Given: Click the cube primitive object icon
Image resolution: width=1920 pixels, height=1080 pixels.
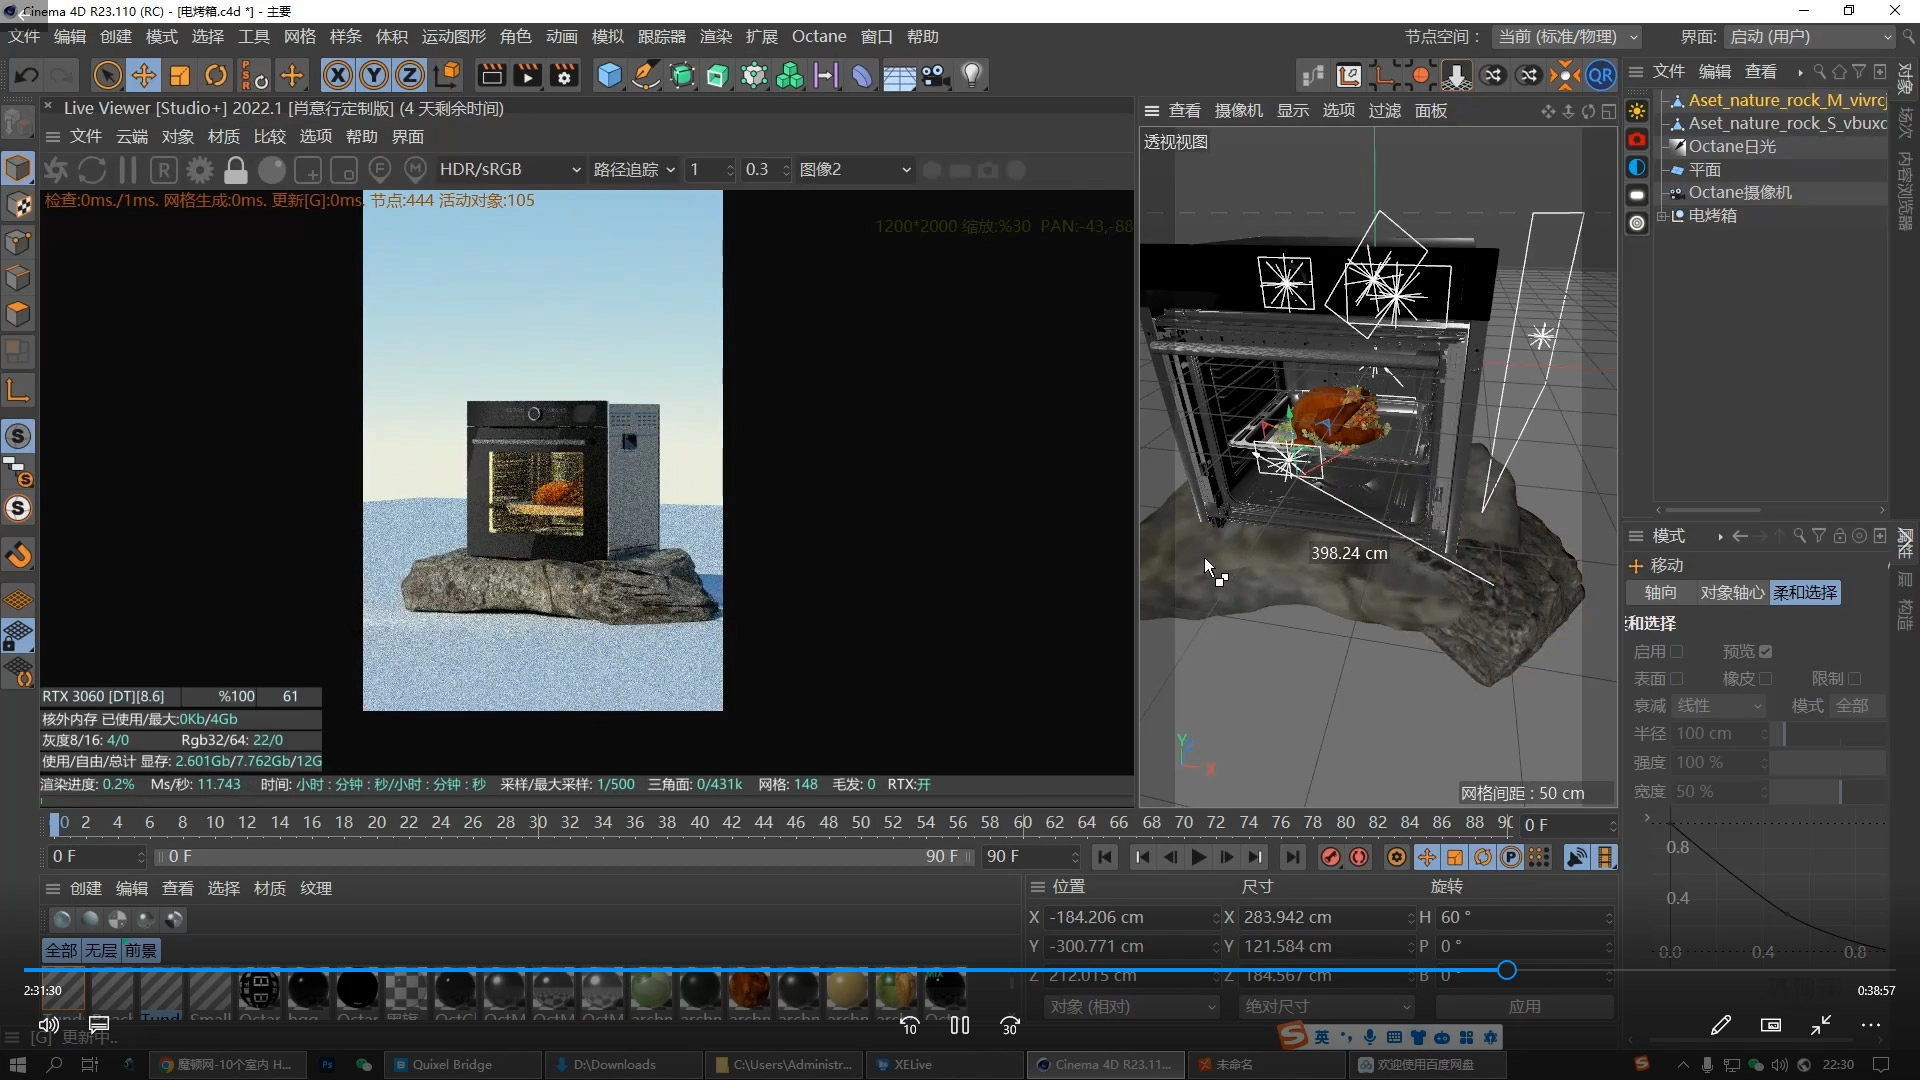Looking at the screenshot, I should pyautogui.click(x=609, y=76).
